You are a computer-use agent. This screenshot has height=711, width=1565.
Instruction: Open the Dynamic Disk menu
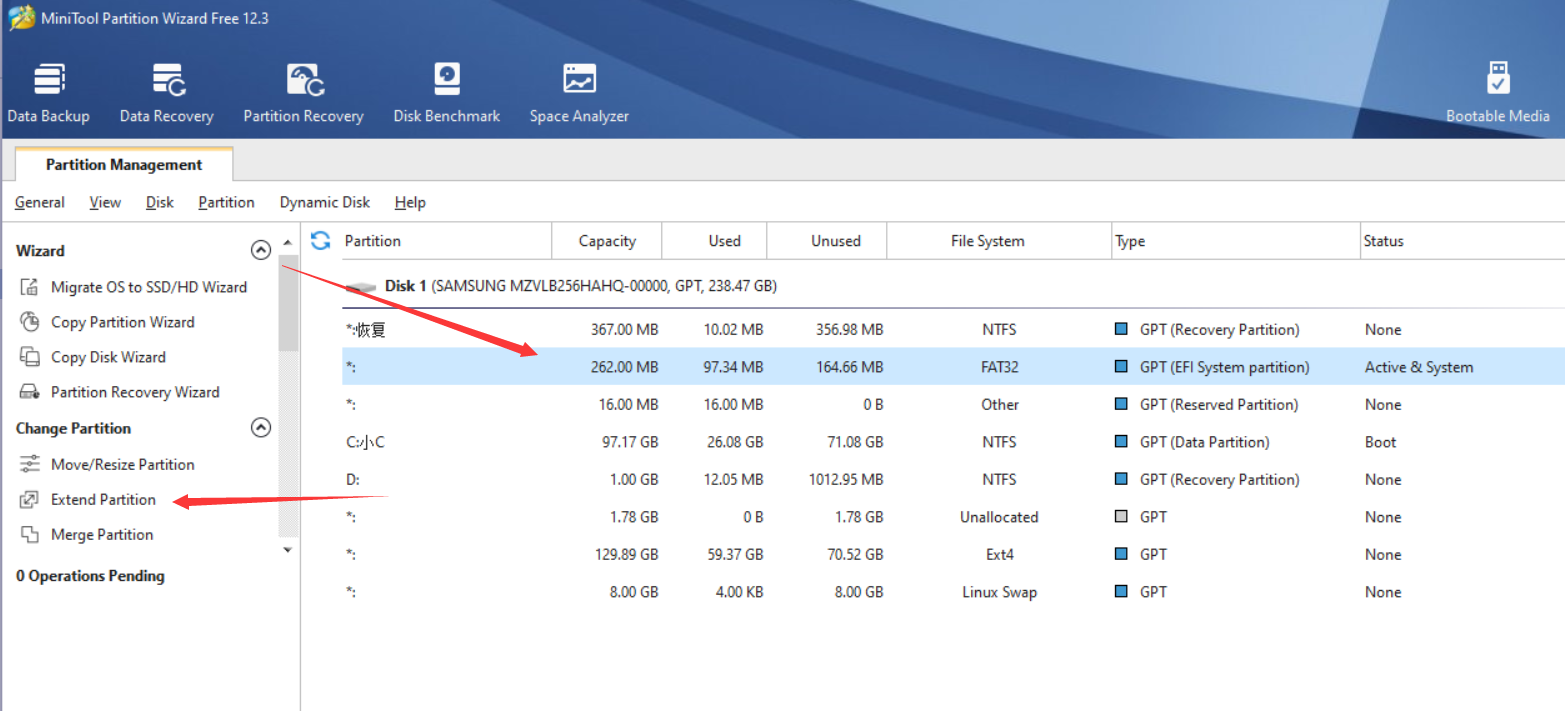click(324, 202)
